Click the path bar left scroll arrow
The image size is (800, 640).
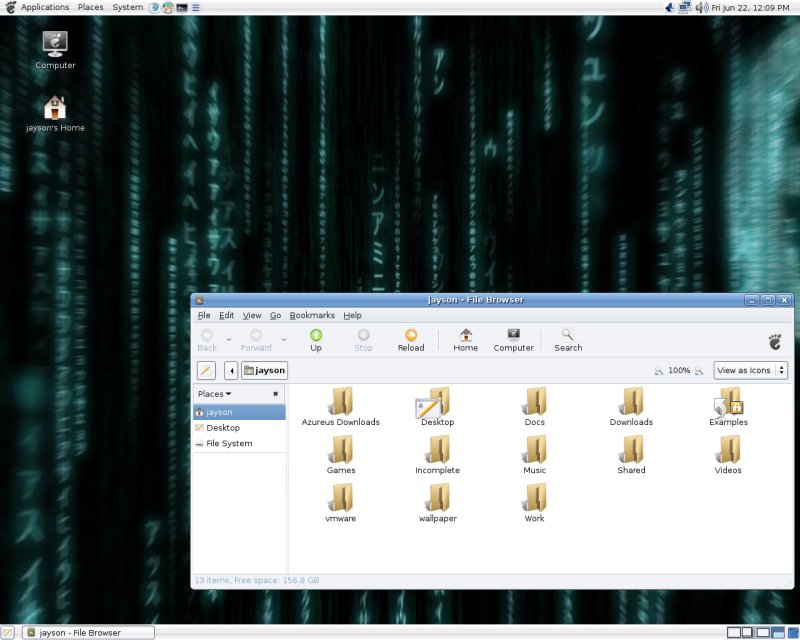coord(231,371)
